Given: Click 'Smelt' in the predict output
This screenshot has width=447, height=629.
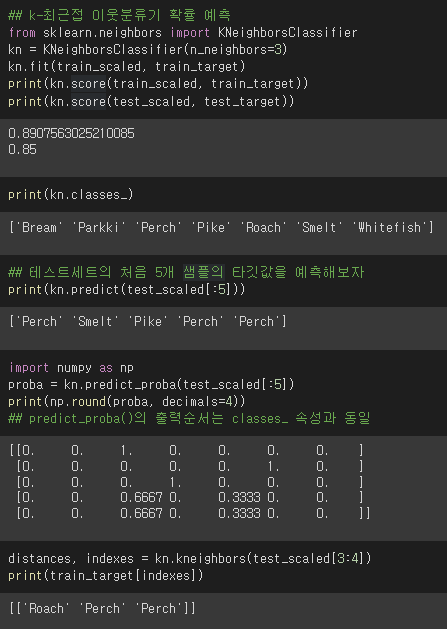Looking at the screenshot, I should coord(95,321).
